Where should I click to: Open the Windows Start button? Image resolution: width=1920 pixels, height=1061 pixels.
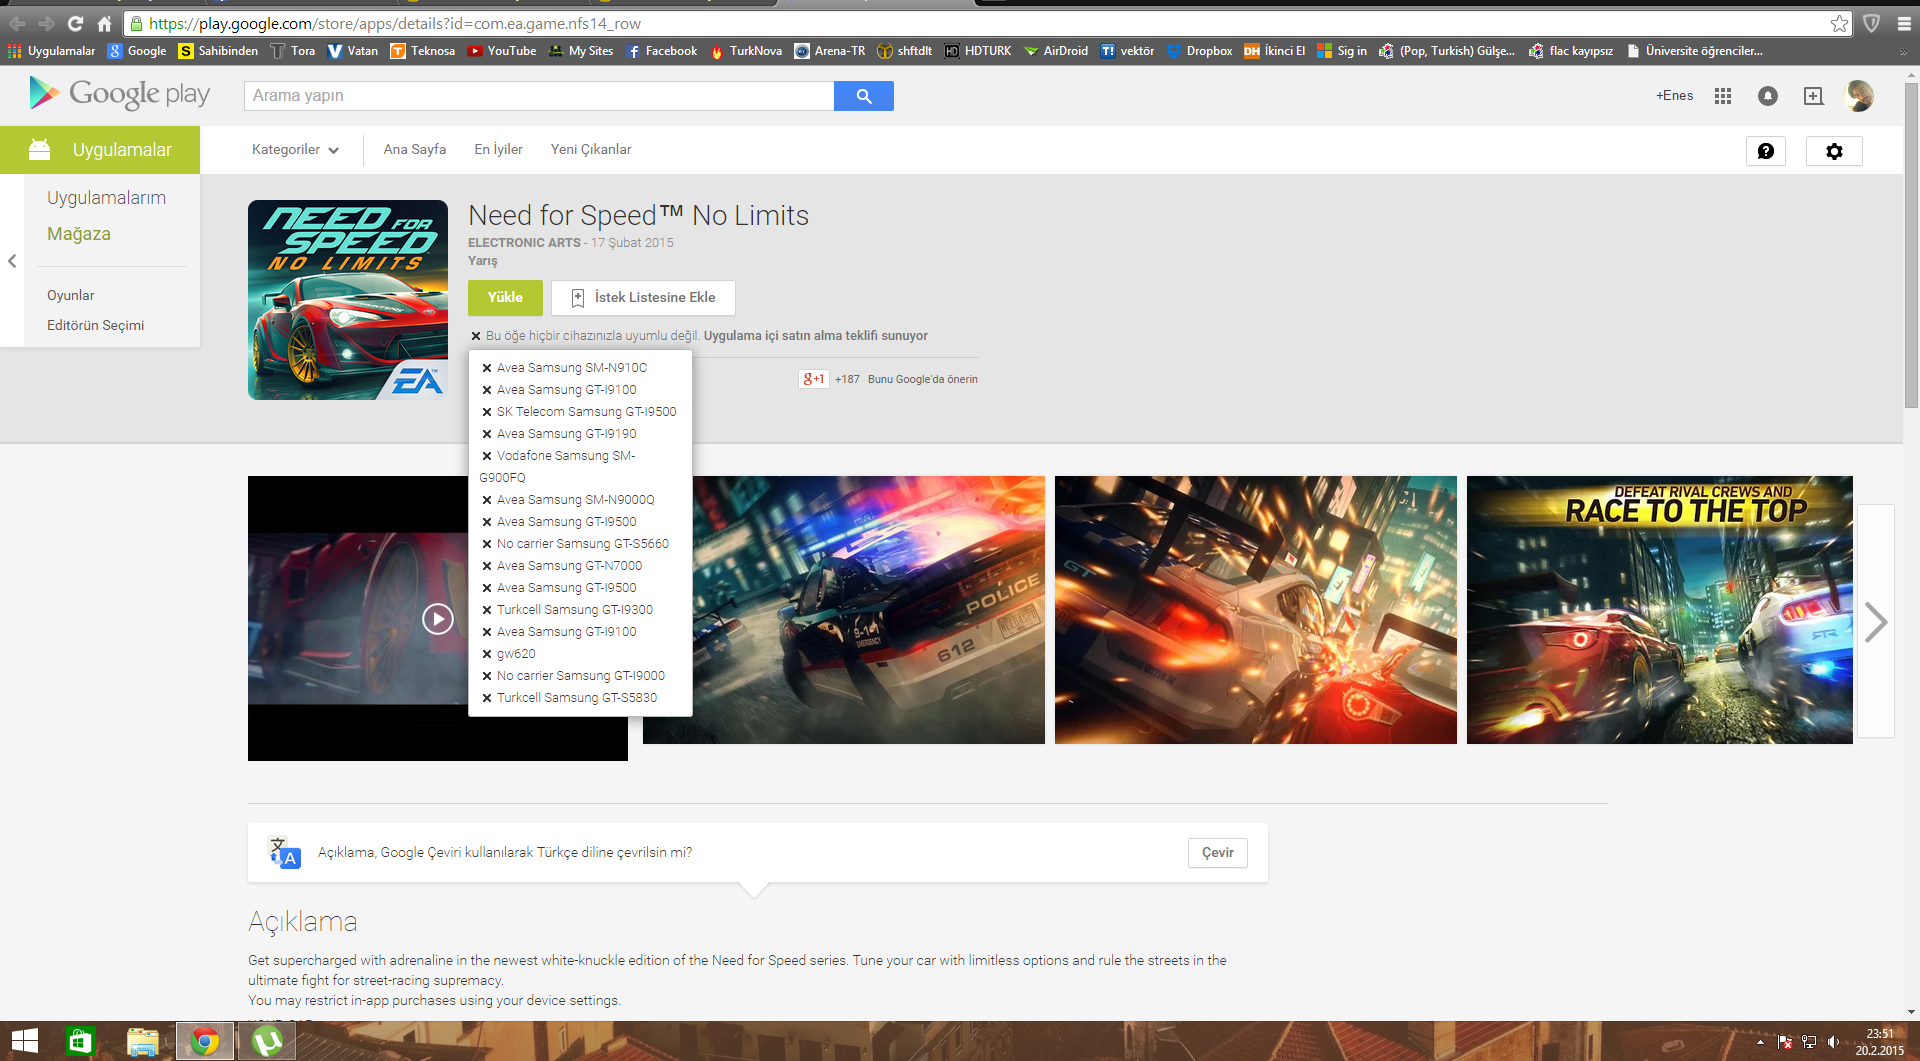click(24, 1041)
